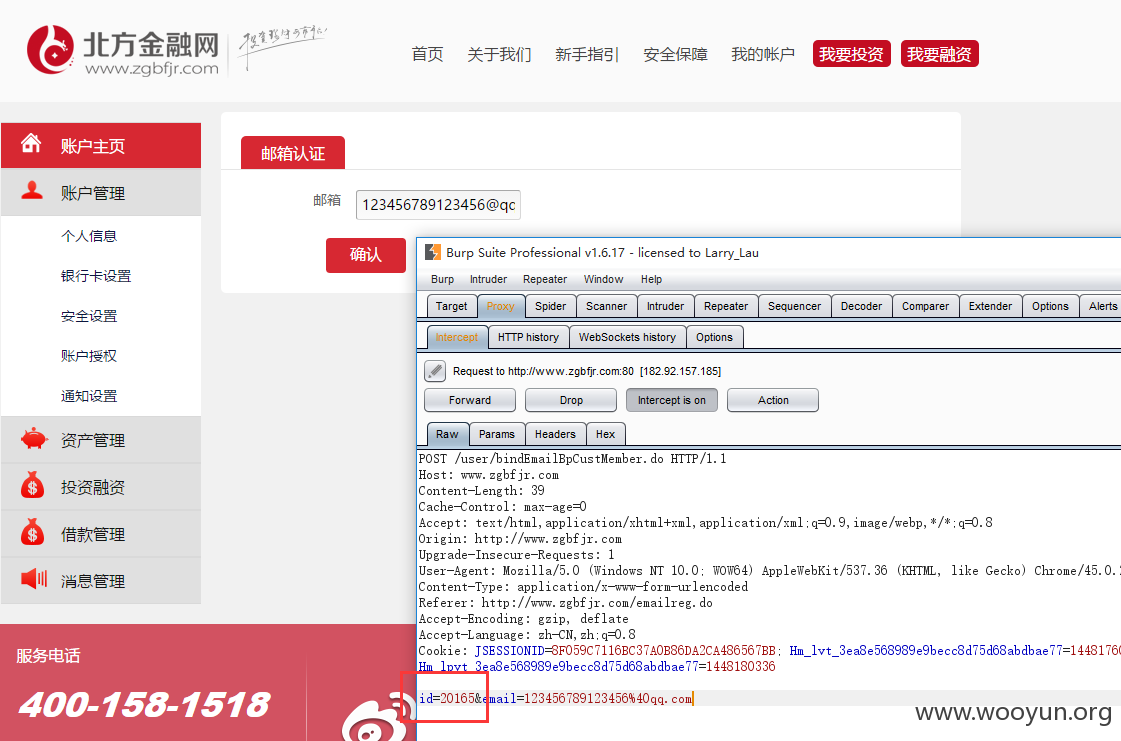This screenshot has width=1121, height=741.
Task: Open the 首页 navigation link
Action: (428, 54)
